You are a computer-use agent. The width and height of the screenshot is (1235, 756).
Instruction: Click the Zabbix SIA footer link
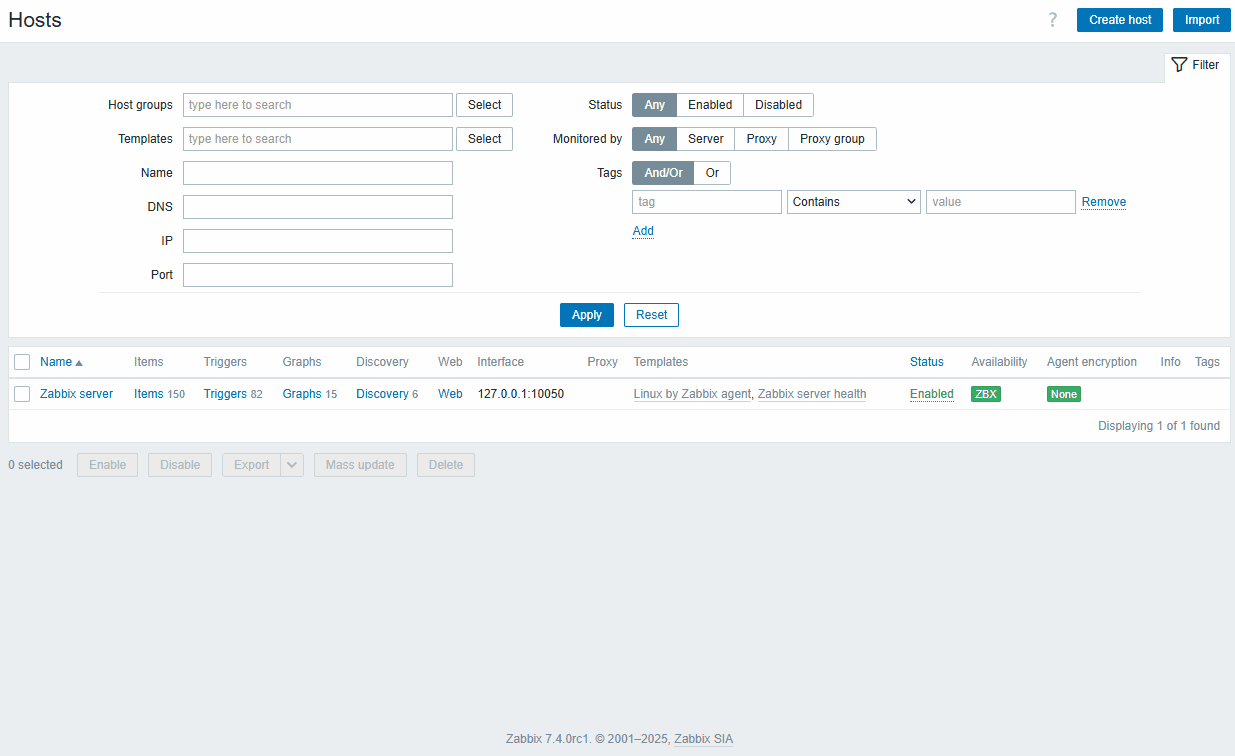pos(704,739)
